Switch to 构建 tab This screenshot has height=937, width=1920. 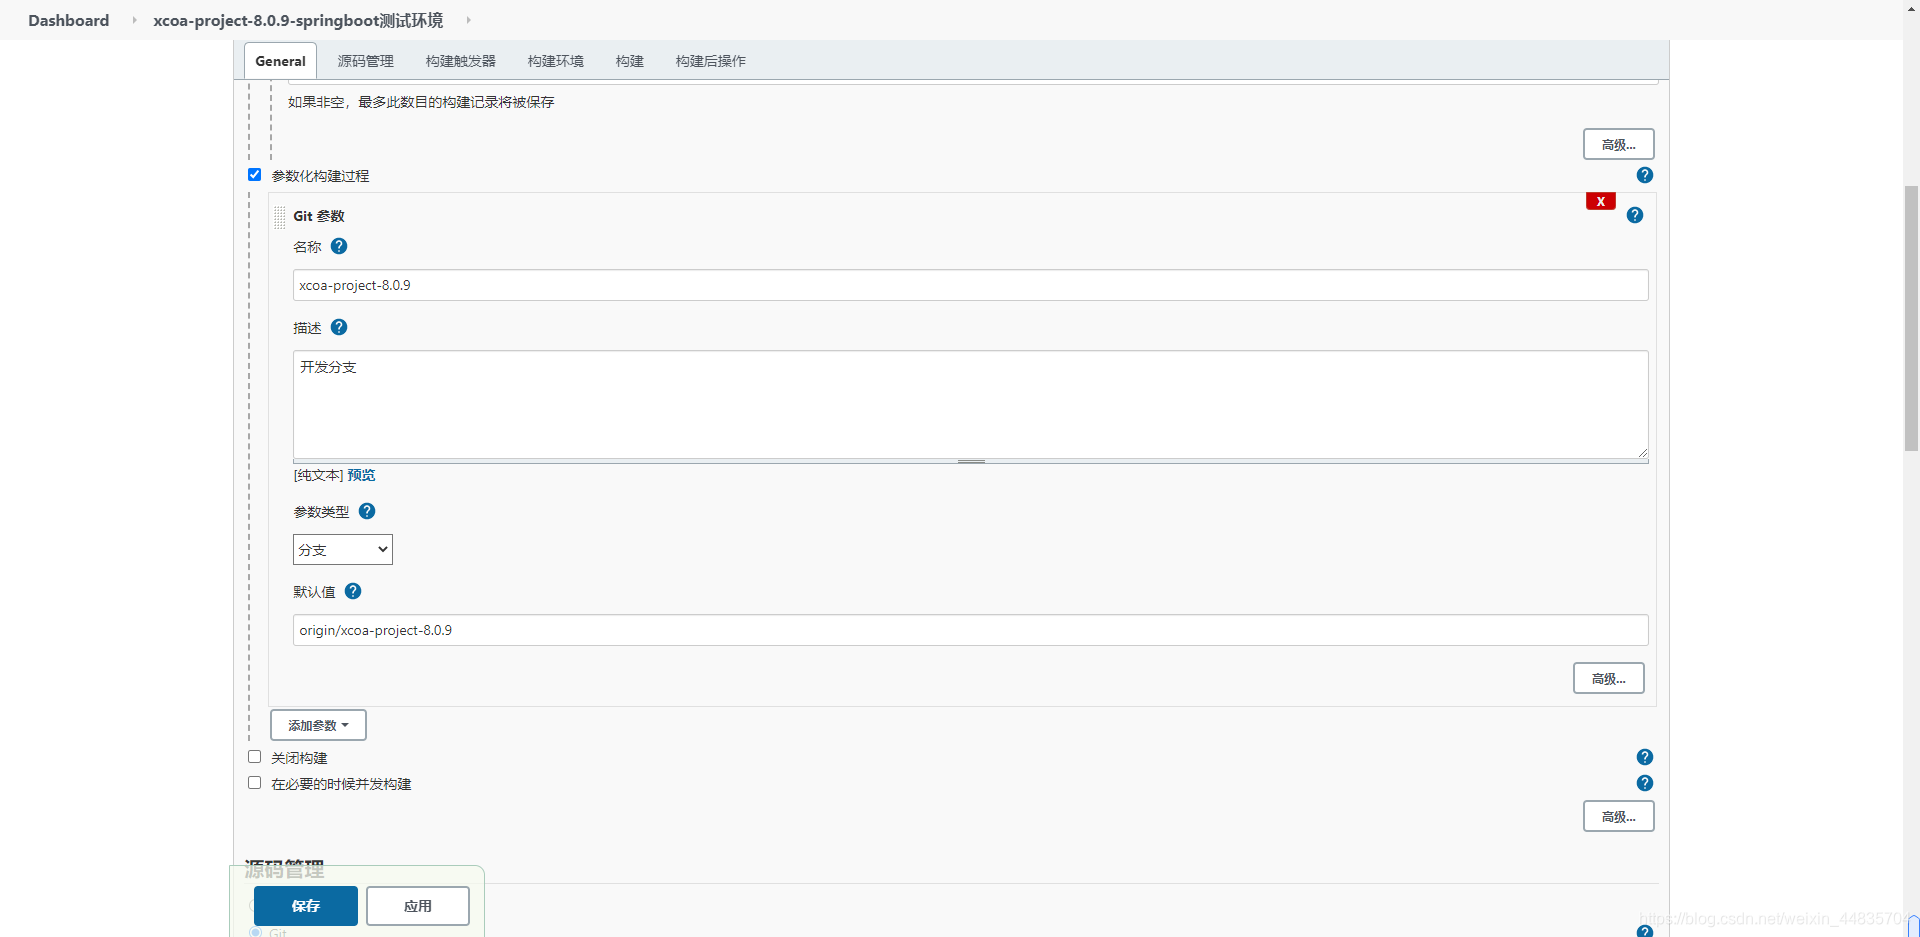(x=630, y=61)
